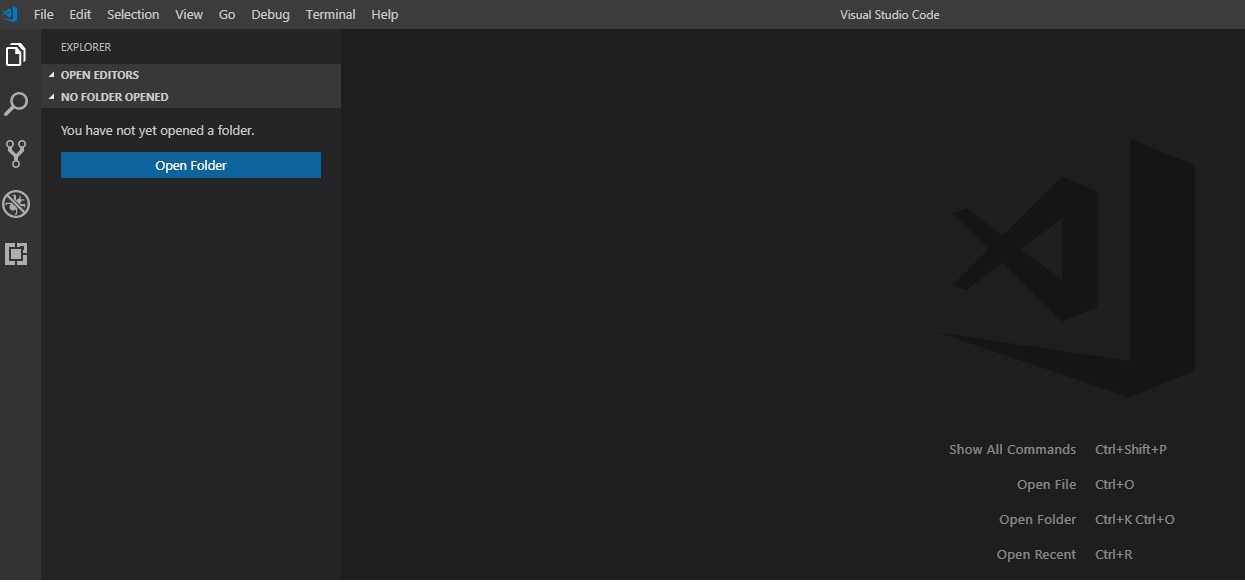
Task: Open the View menu
Action: [x=189, y=14]
